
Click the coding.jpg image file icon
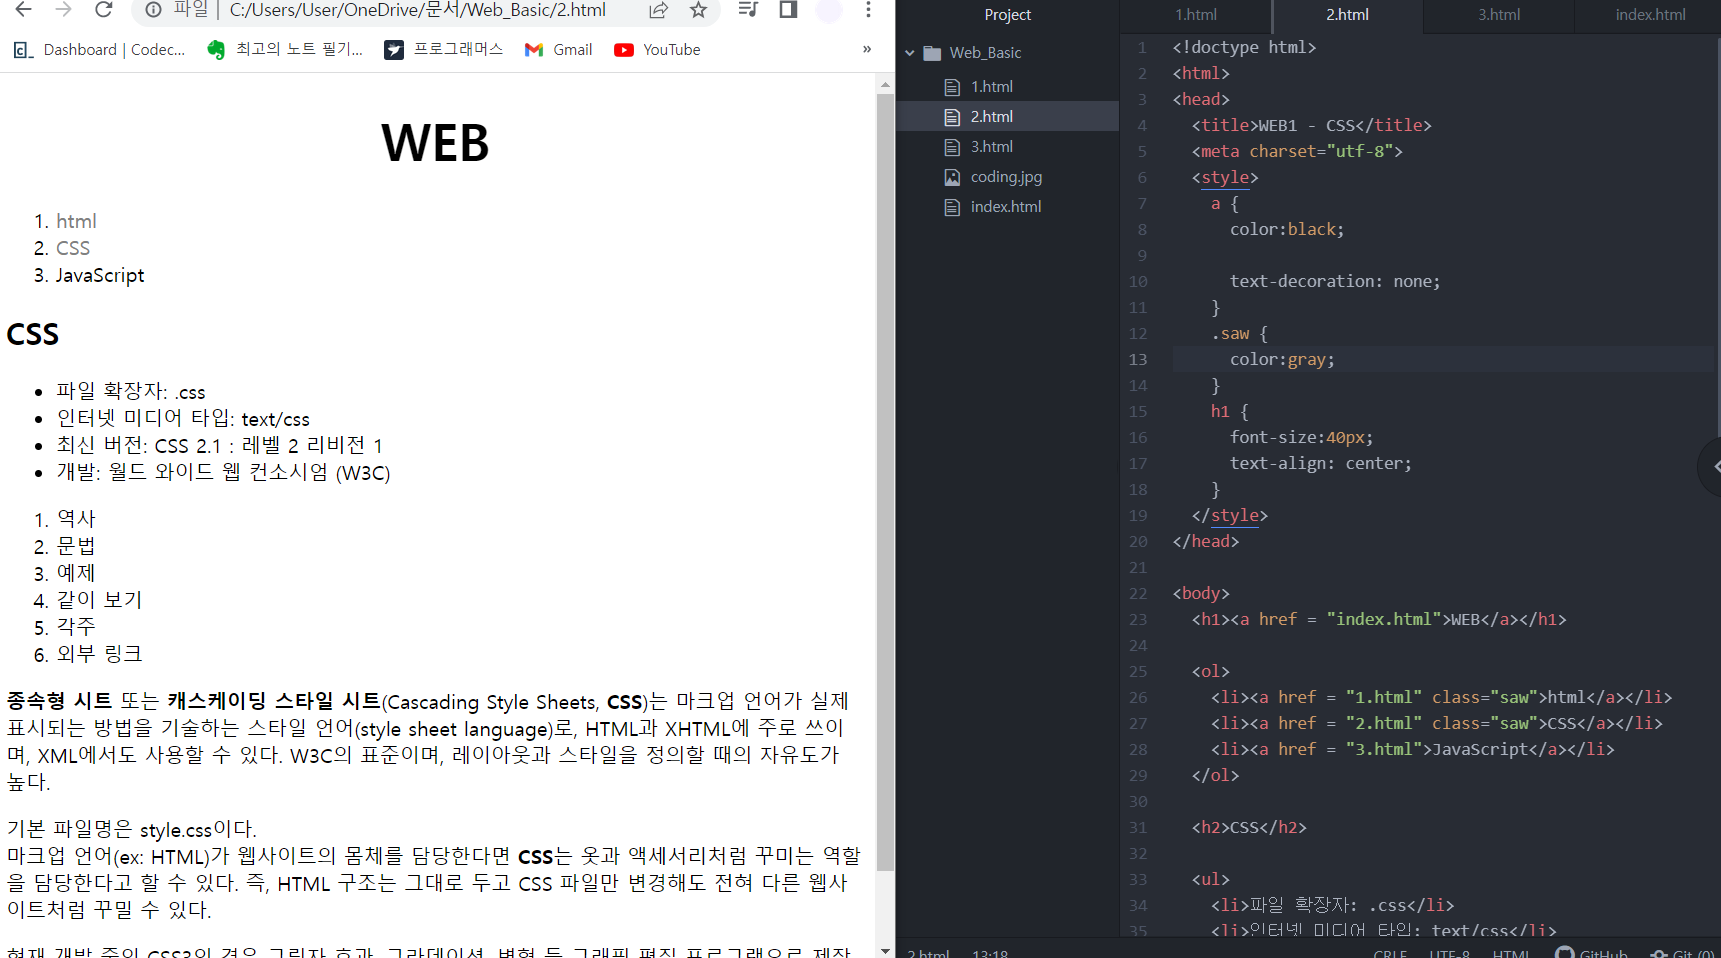(952, 177)
